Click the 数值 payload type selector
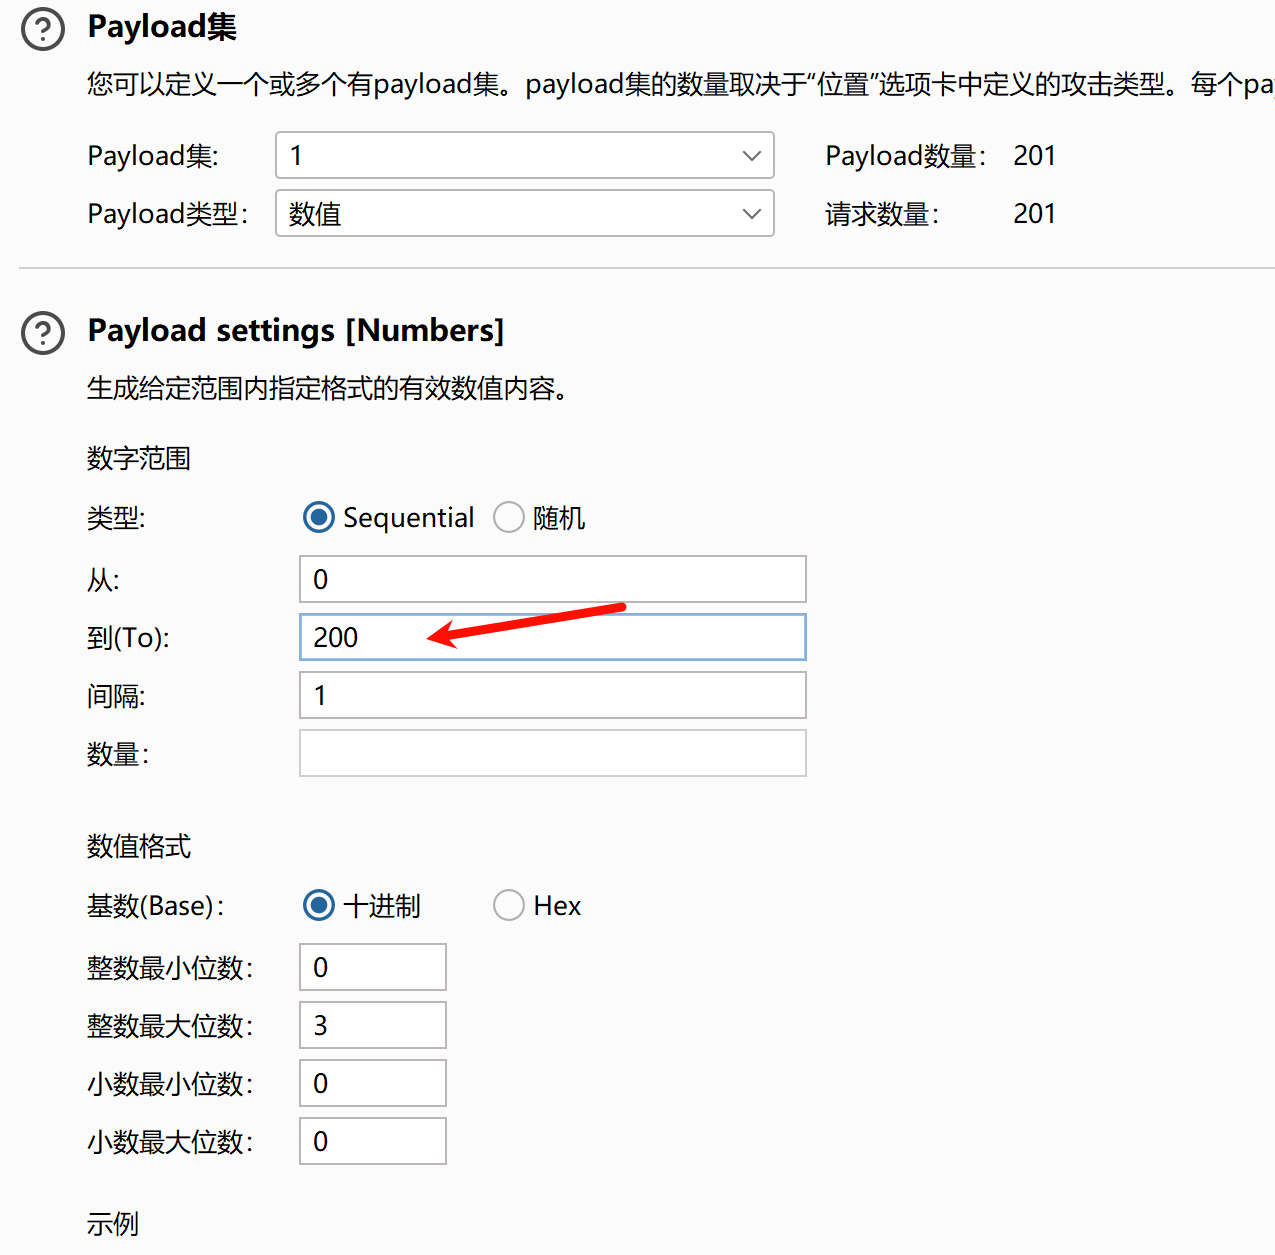Image resolution: width=1275 pixels, height=1255 pixels. pyautogui.click(x=525, y=213)
